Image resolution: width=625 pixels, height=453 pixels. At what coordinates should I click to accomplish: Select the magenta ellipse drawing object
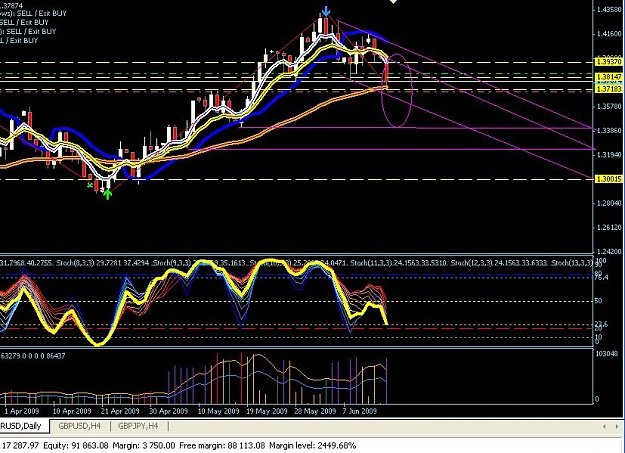(x=397, y=91)
